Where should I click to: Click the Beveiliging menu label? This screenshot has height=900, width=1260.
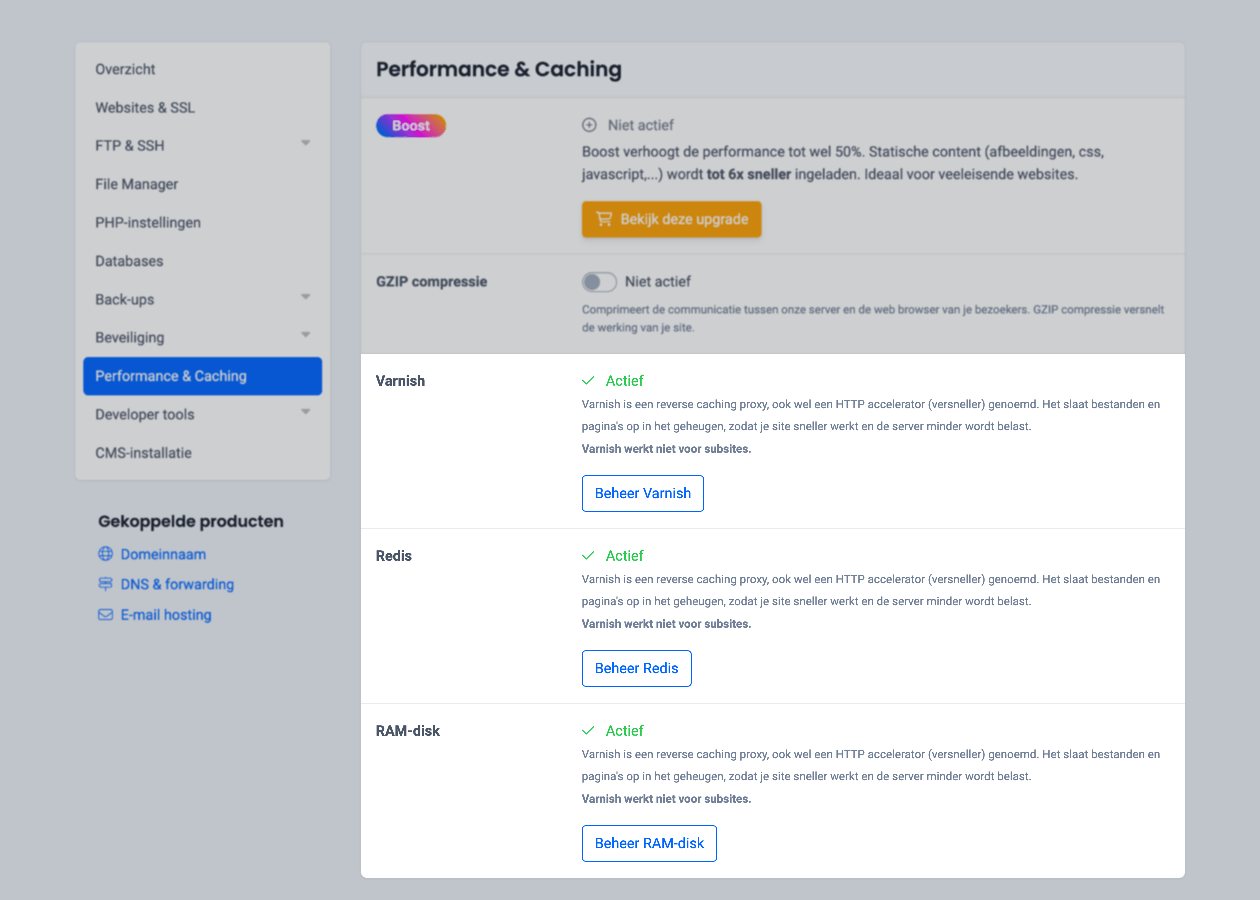click(130, 338)
